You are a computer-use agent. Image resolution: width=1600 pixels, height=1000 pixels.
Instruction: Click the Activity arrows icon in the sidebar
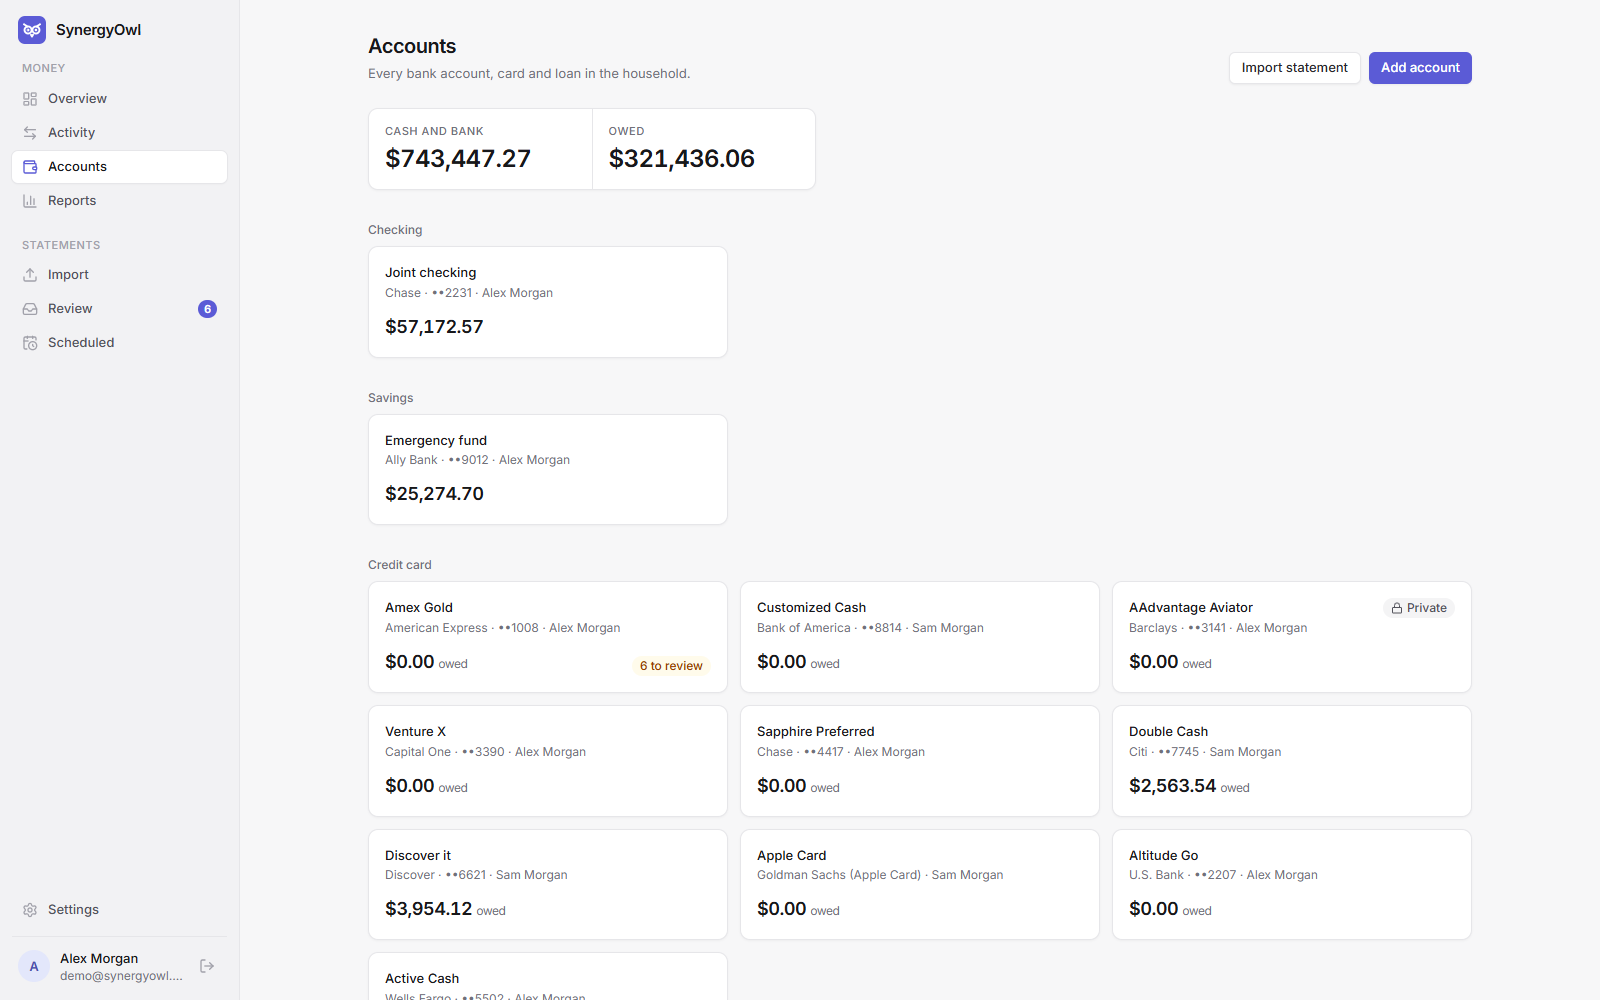[30, 133]
